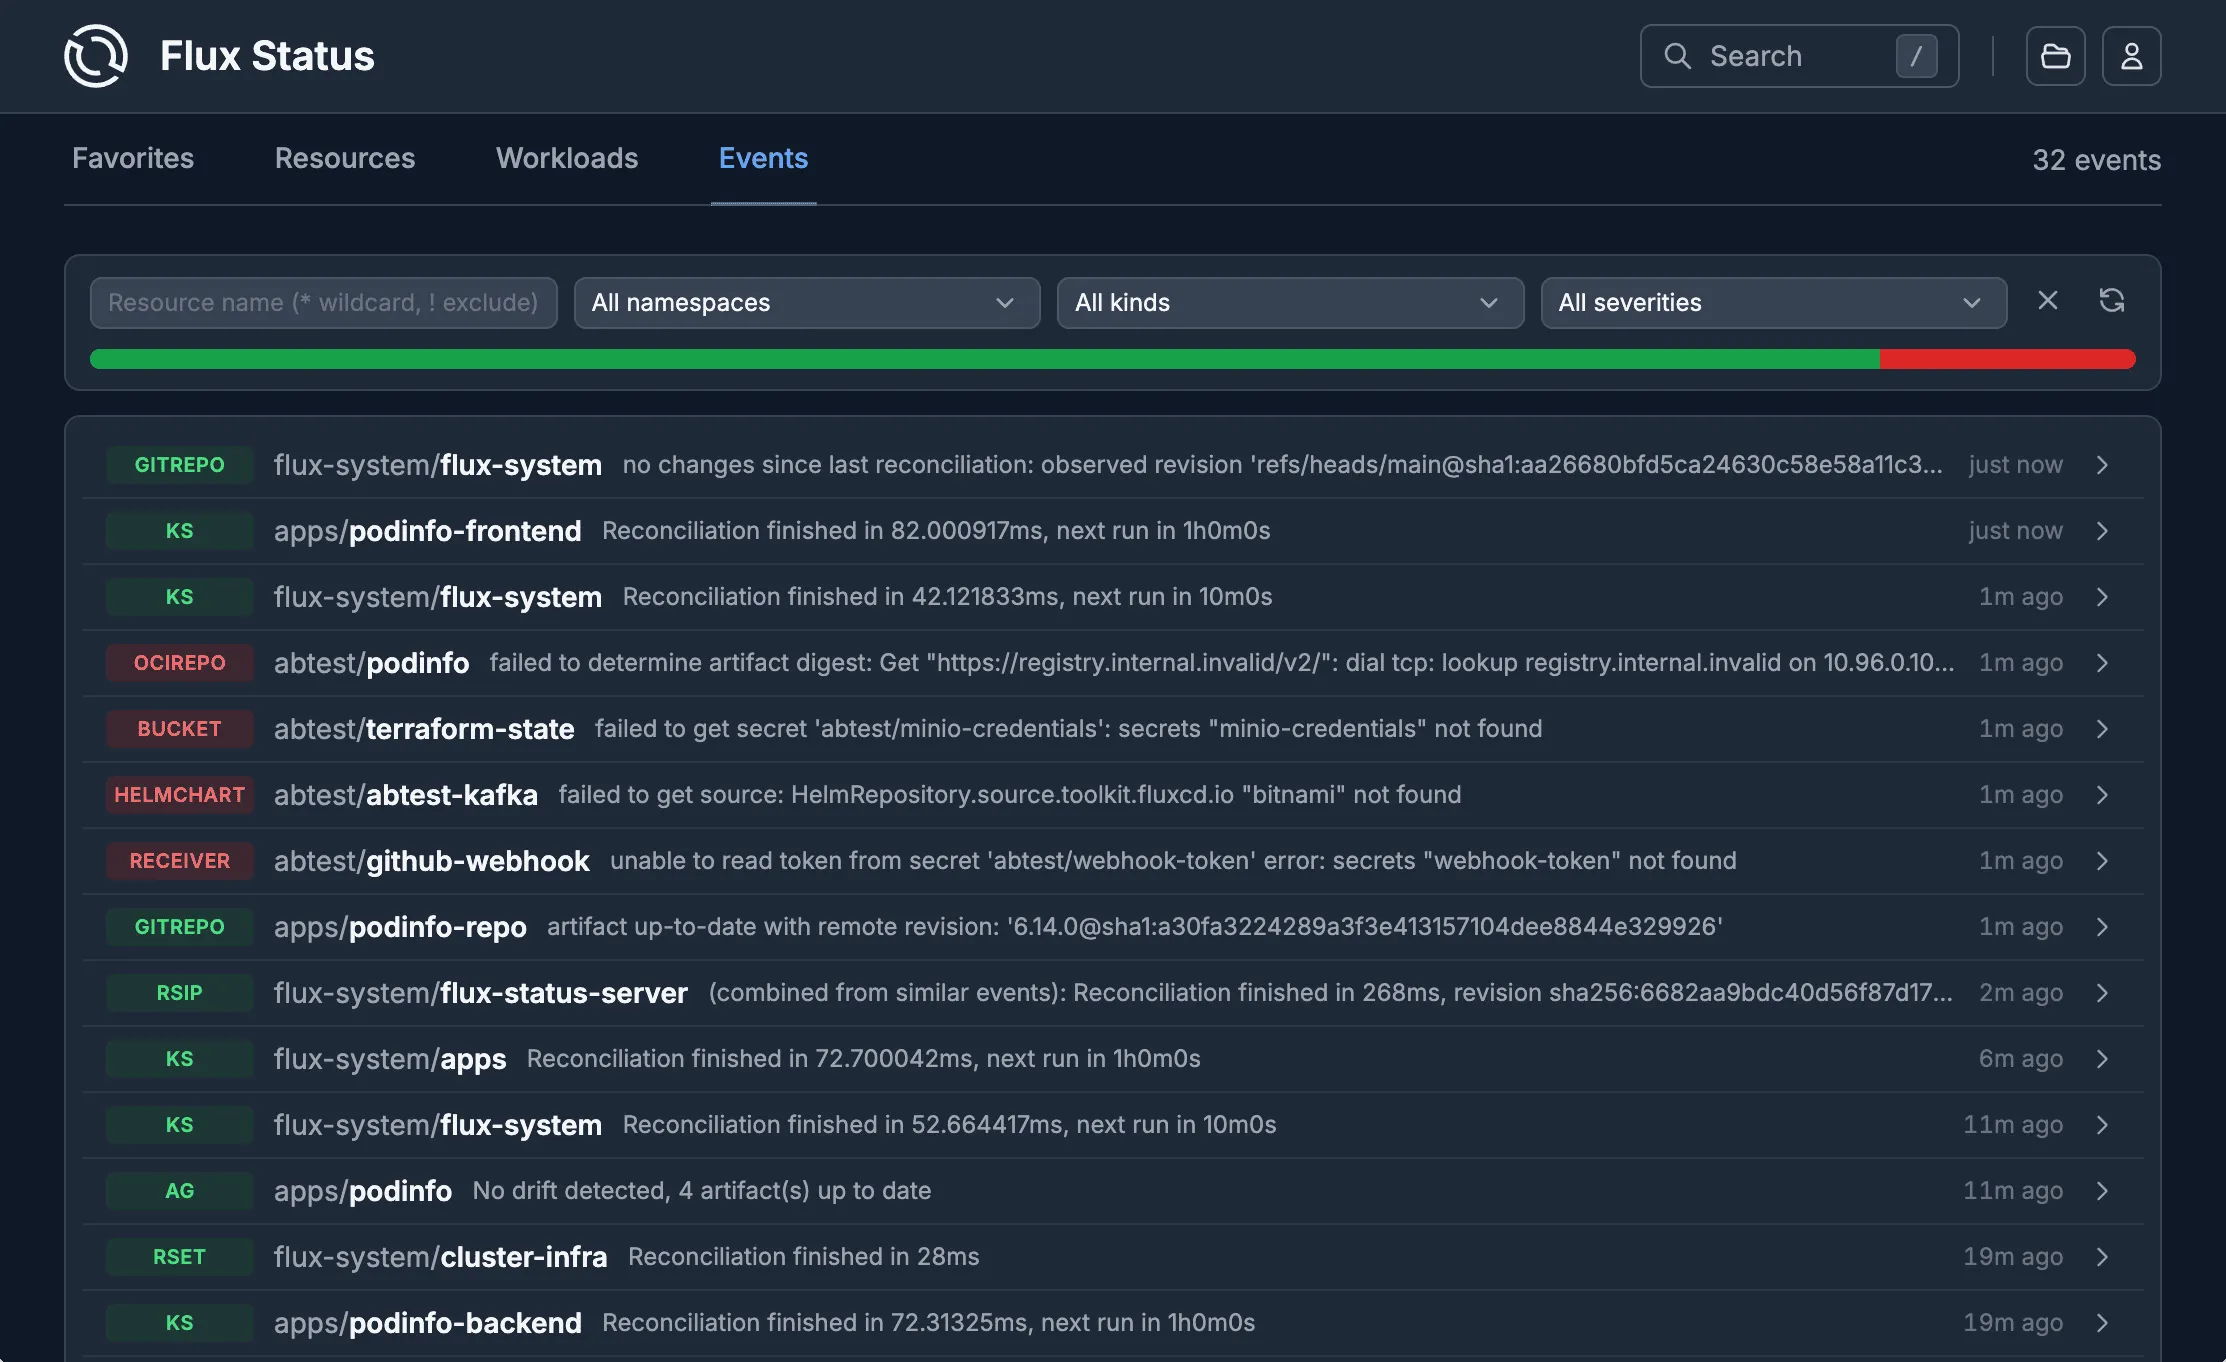Expand the apps/podinfo-repo event chevron
The image size is (2226, 1362).
click(2101, 927)
